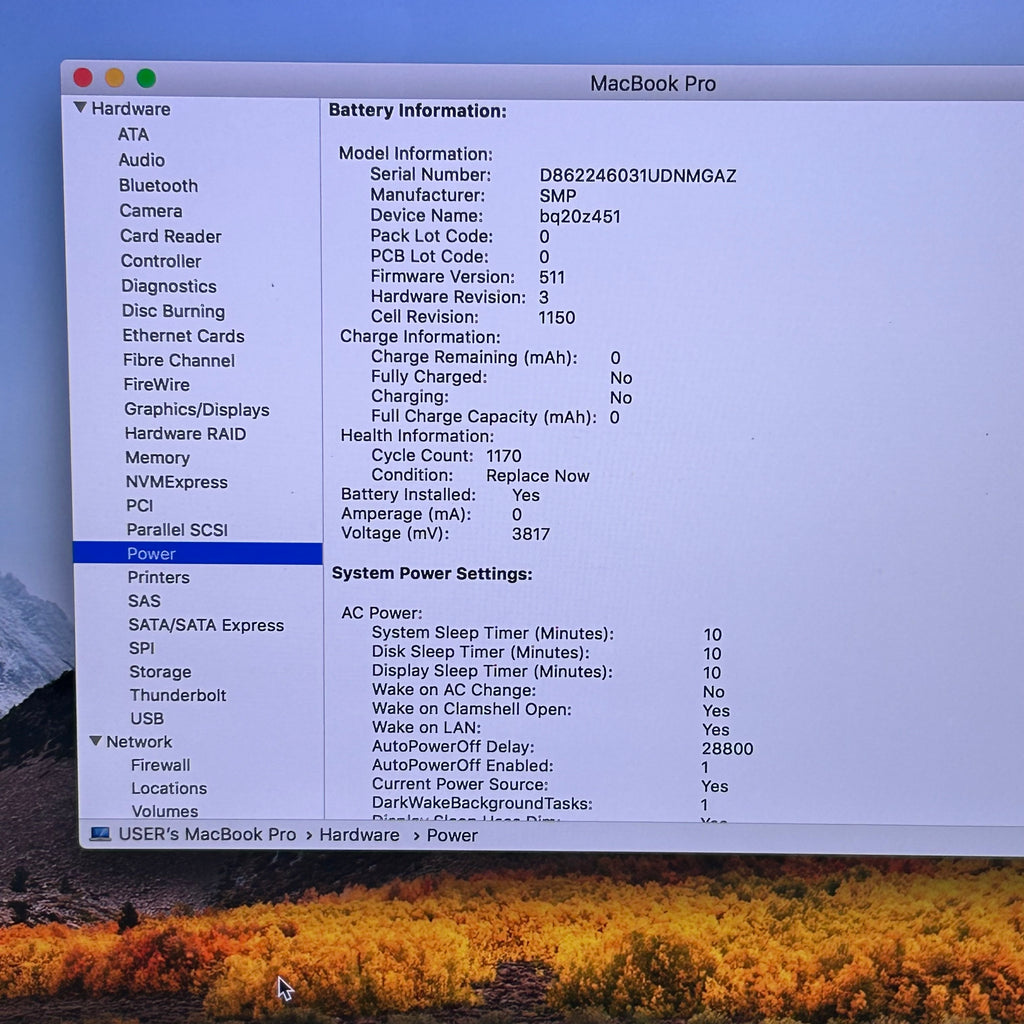Click the Replace Now condition text

[x=537, y=476]
